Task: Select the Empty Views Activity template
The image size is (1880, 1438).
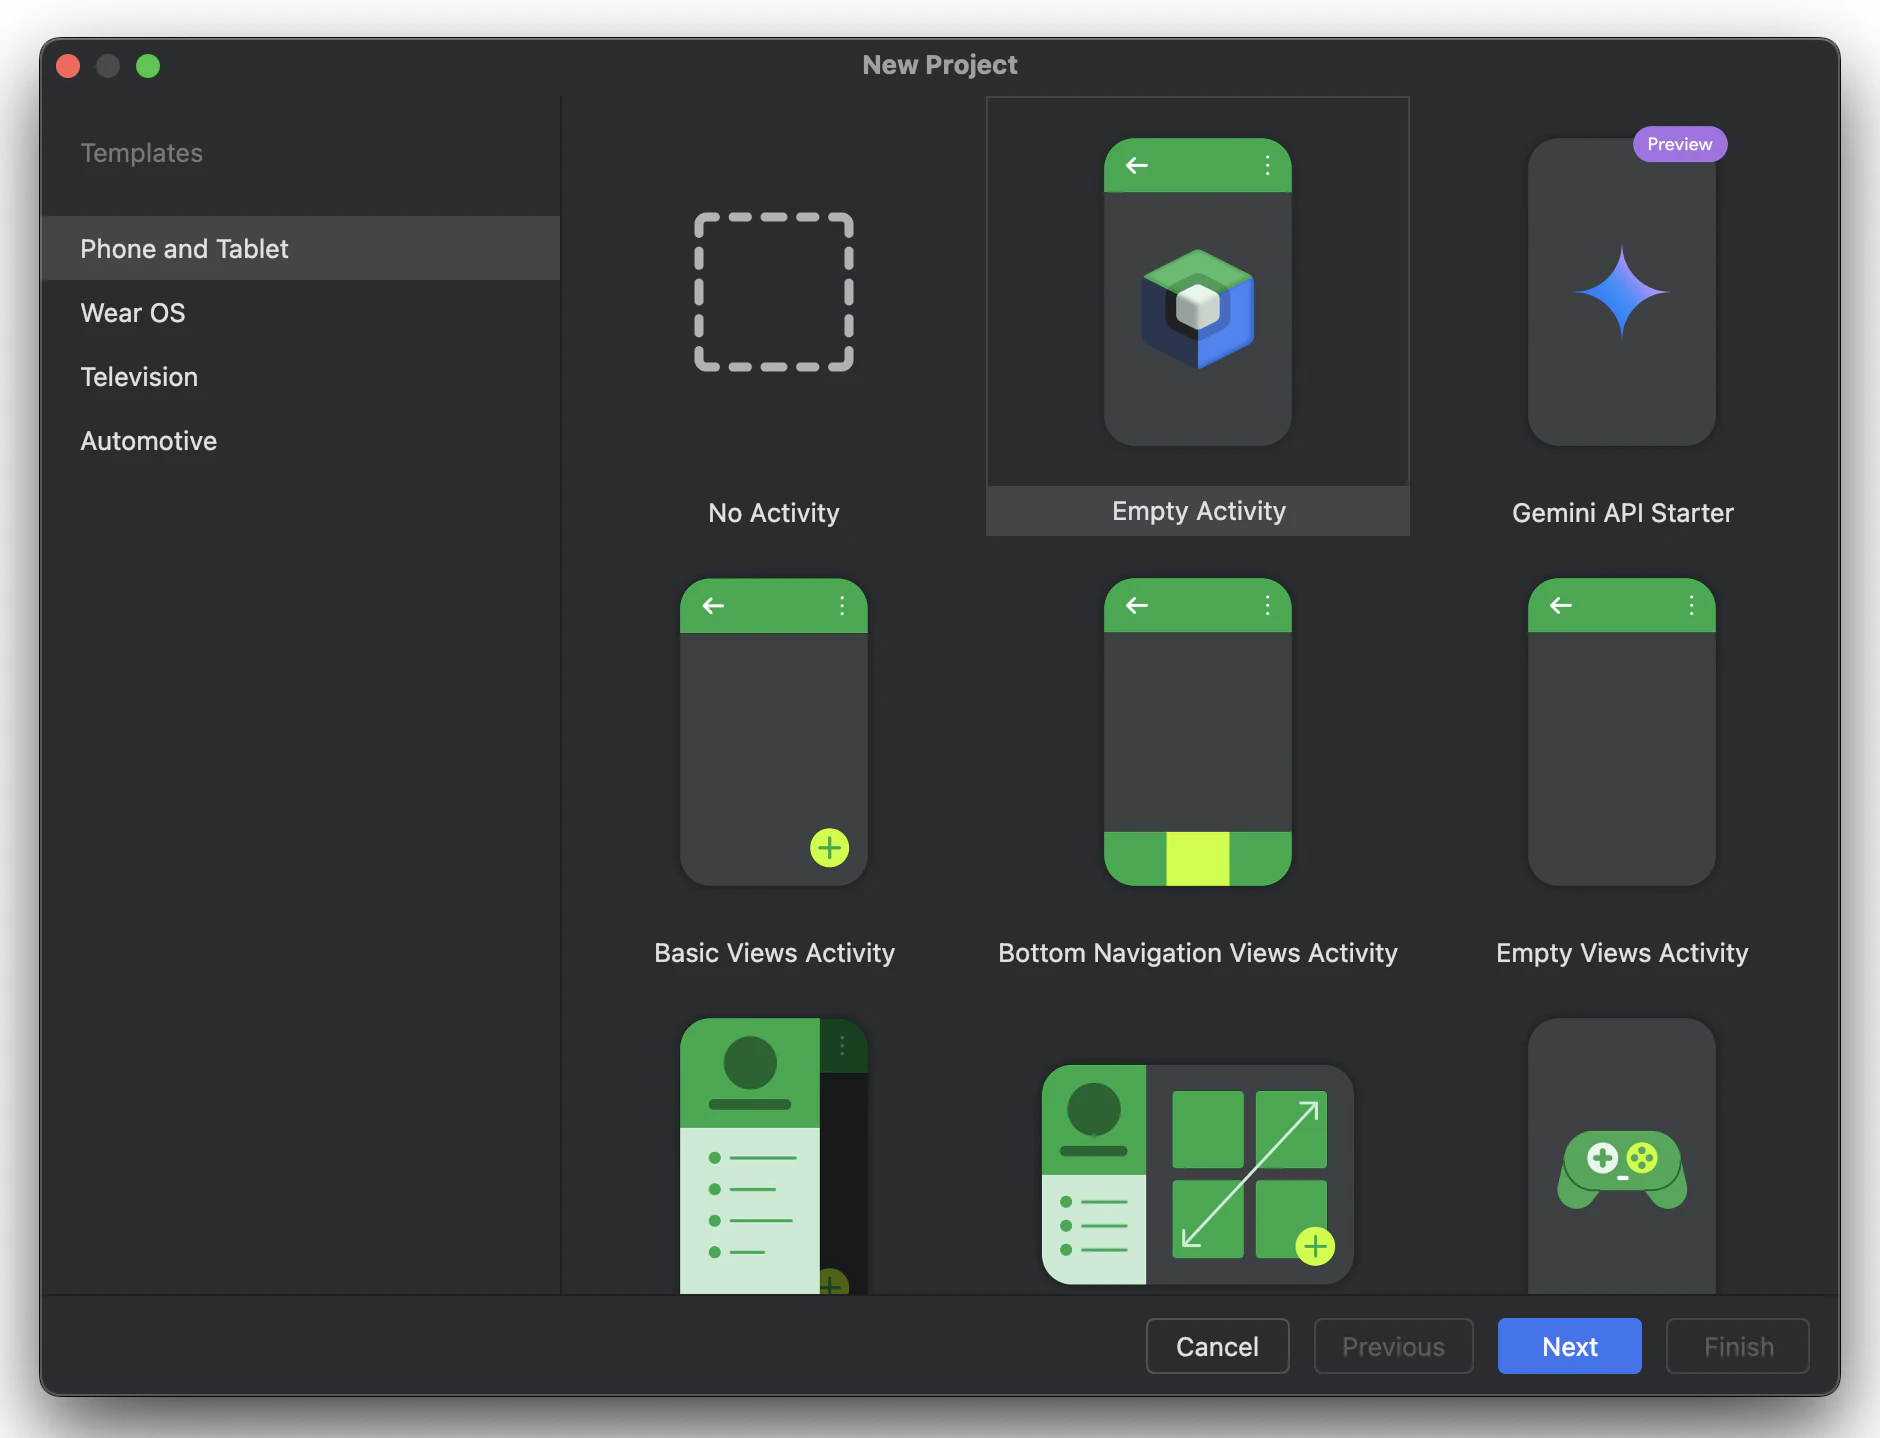Action: (x=1622, y=732)
